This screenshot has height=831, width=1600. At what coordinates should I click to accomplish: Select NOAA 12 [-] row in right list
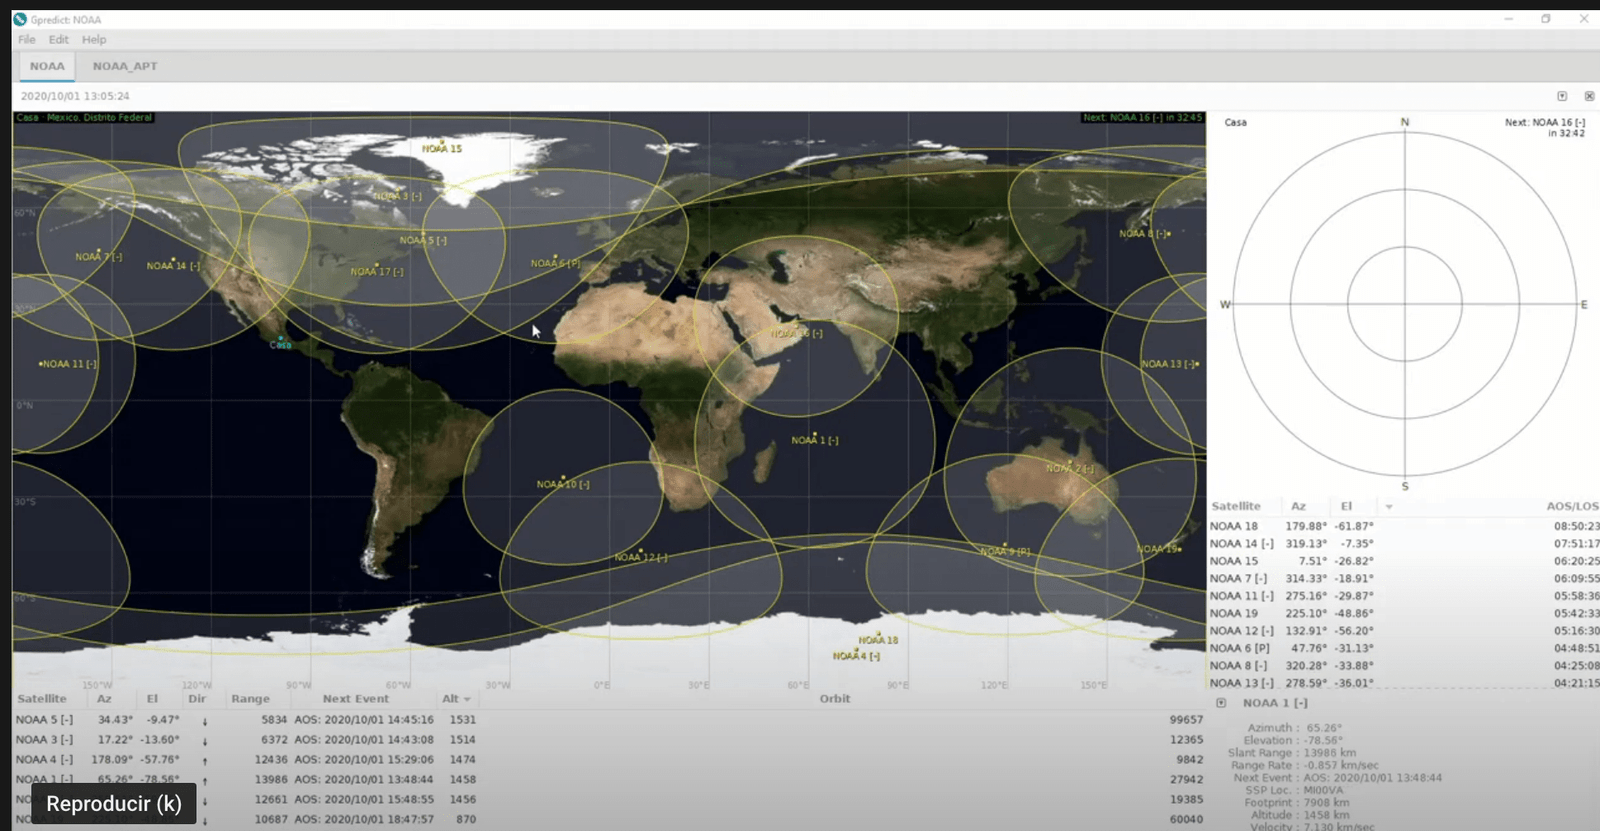coord(1404,631)
